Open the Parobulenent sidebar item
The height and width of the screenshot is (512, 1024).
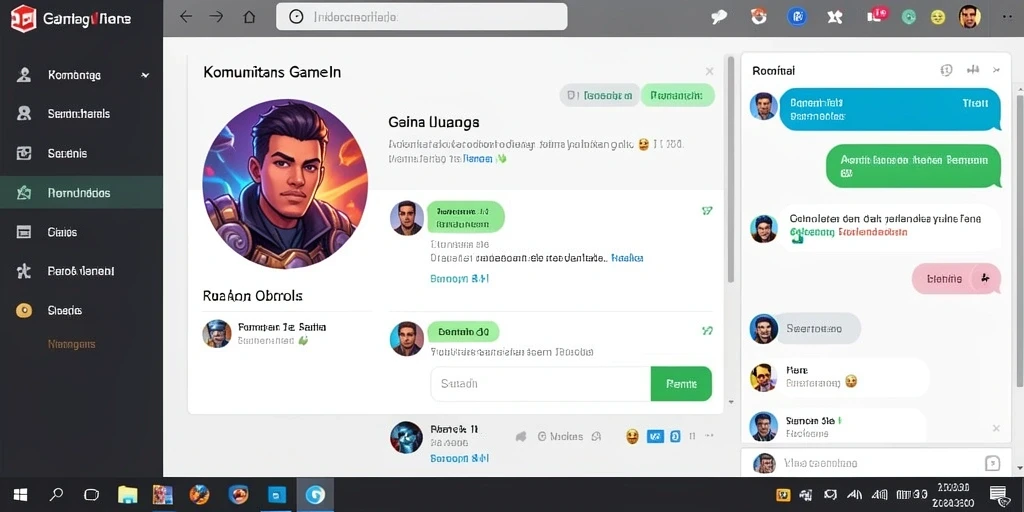(82, 271)
